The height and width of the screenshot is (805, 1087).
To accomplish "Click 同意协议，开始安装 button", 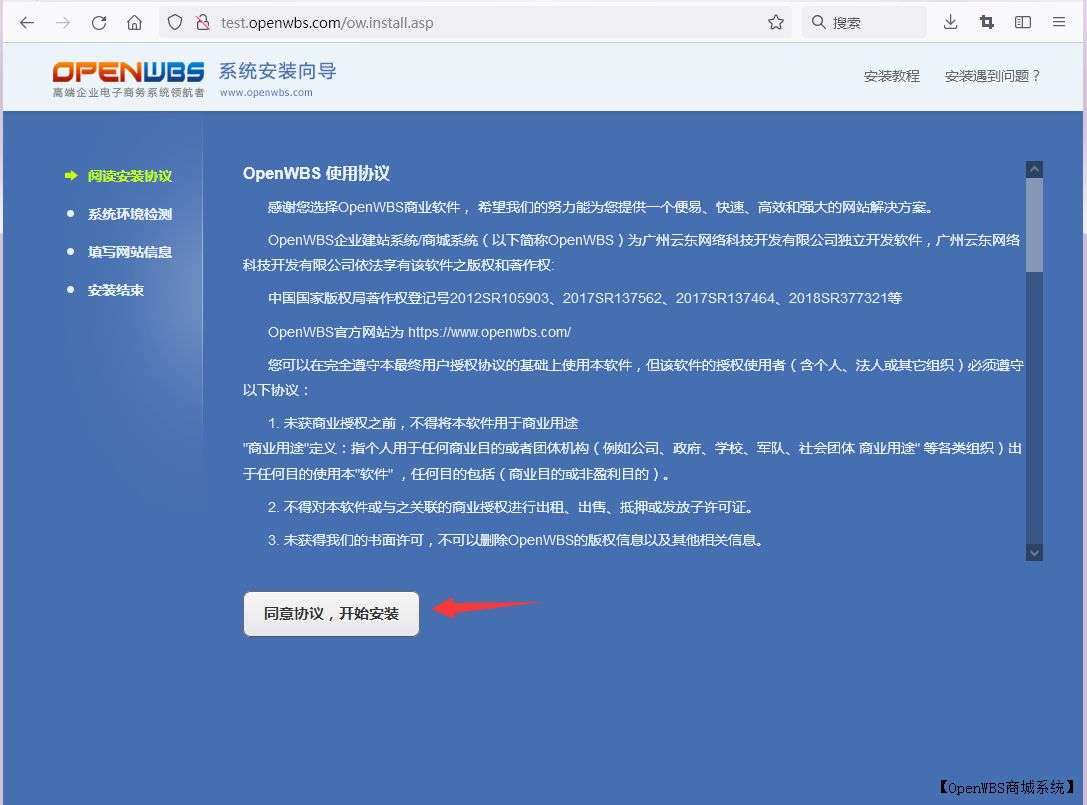I will (x=331, y=613).
